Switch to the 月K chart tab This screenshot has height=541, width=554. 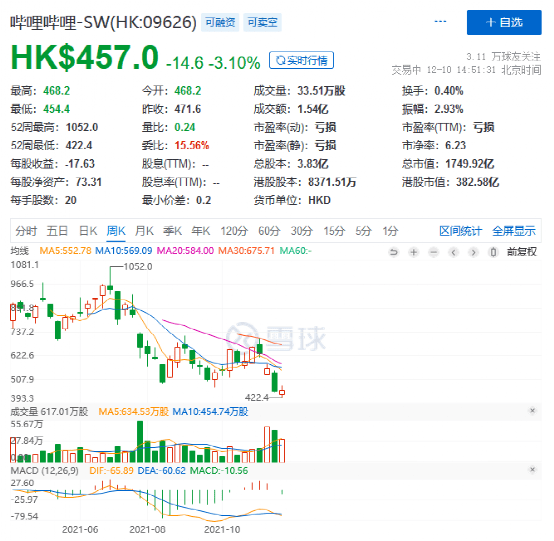(144, 231)
